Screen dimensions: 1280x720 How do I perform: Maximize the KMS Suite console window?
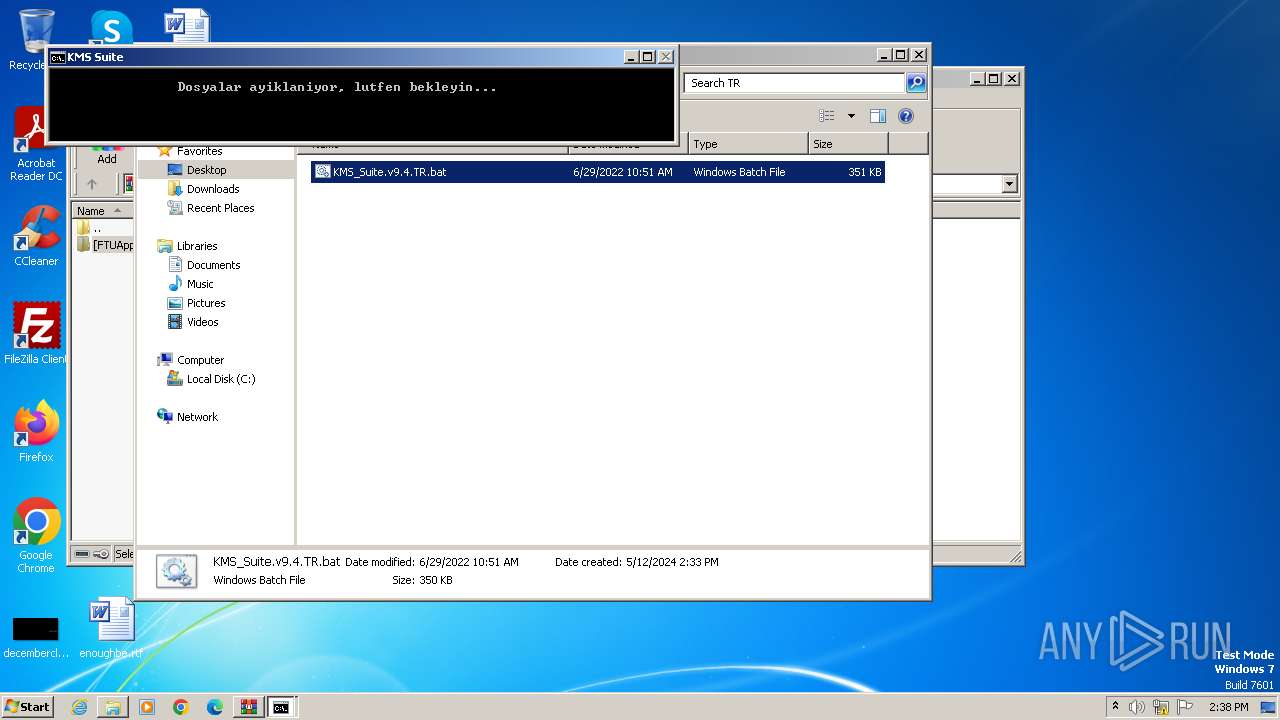pyautogui.click(x=648, y=57)
